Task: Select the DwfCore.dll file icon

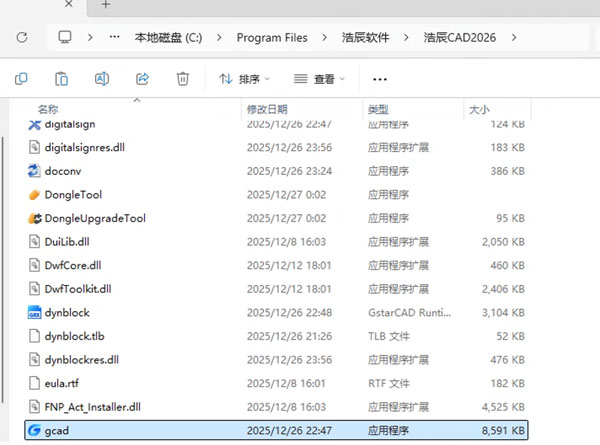Action: pos(34,265)
